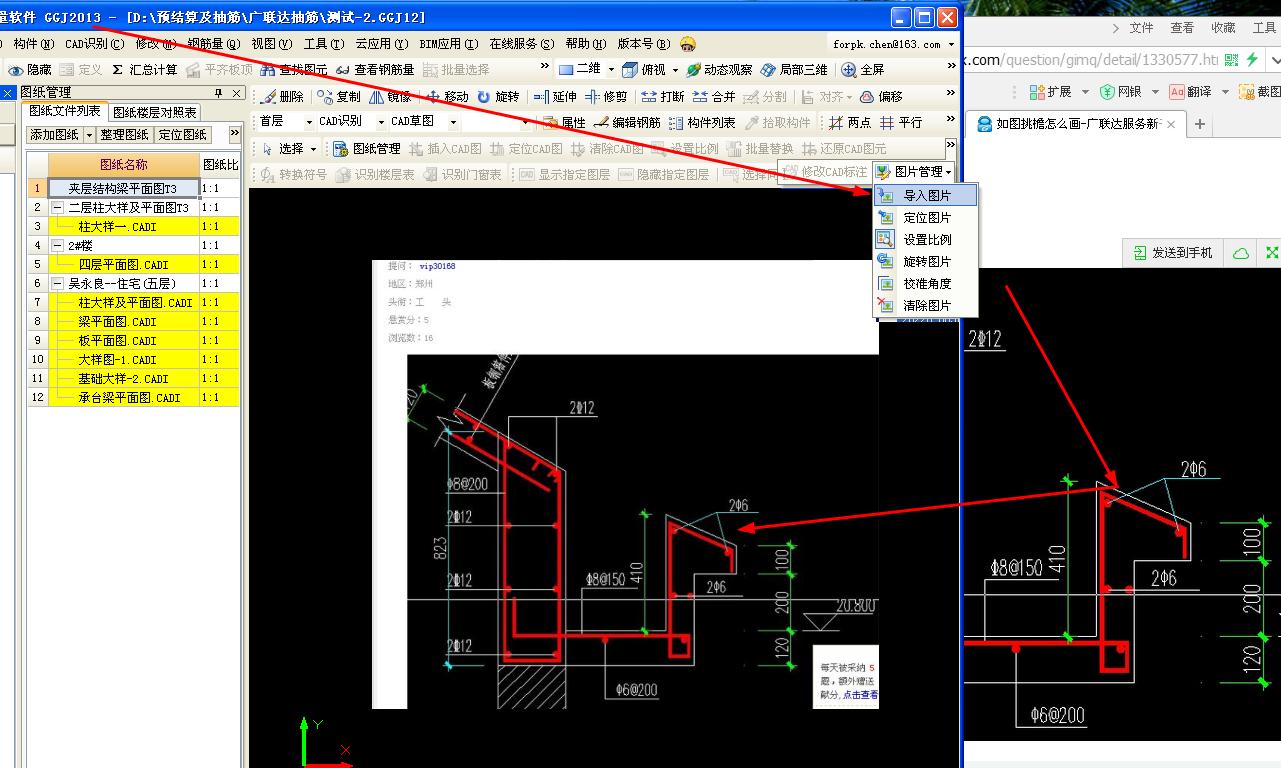Click the green cloud icon beside 发送到手机
Screen dimensions: 1281x768
point(1241,254)
